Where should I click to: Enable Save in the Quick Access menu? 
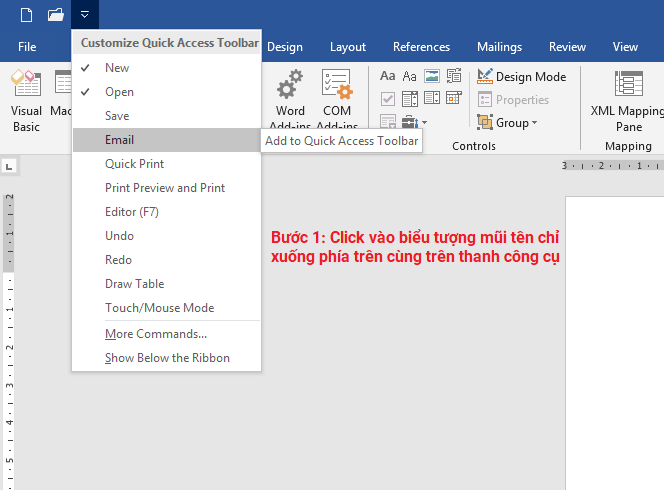click(x=166, y=116)
